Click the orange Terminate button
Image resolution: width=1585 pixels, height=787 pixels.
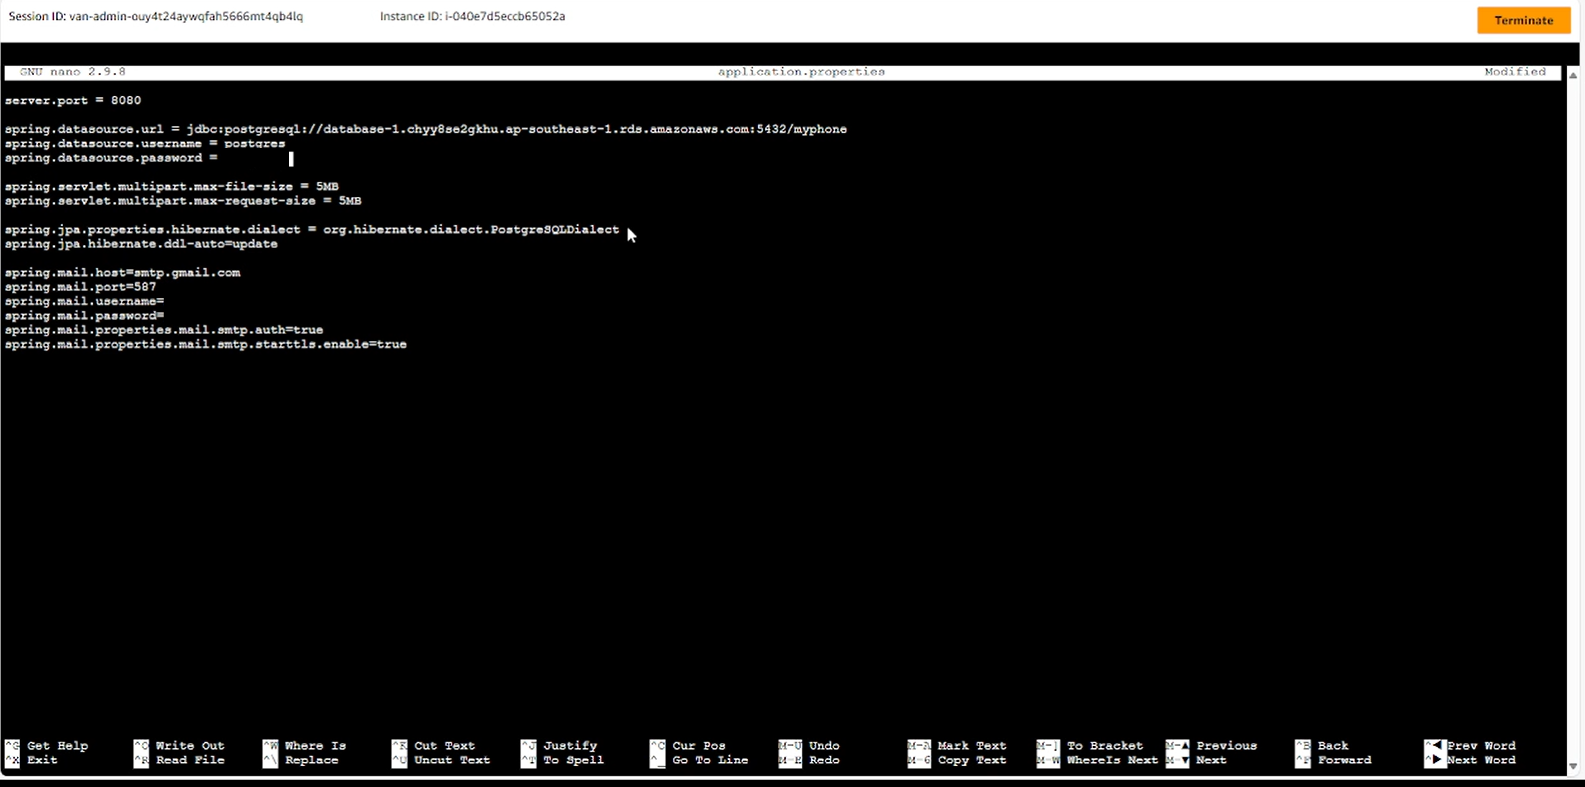(1523, 20)
